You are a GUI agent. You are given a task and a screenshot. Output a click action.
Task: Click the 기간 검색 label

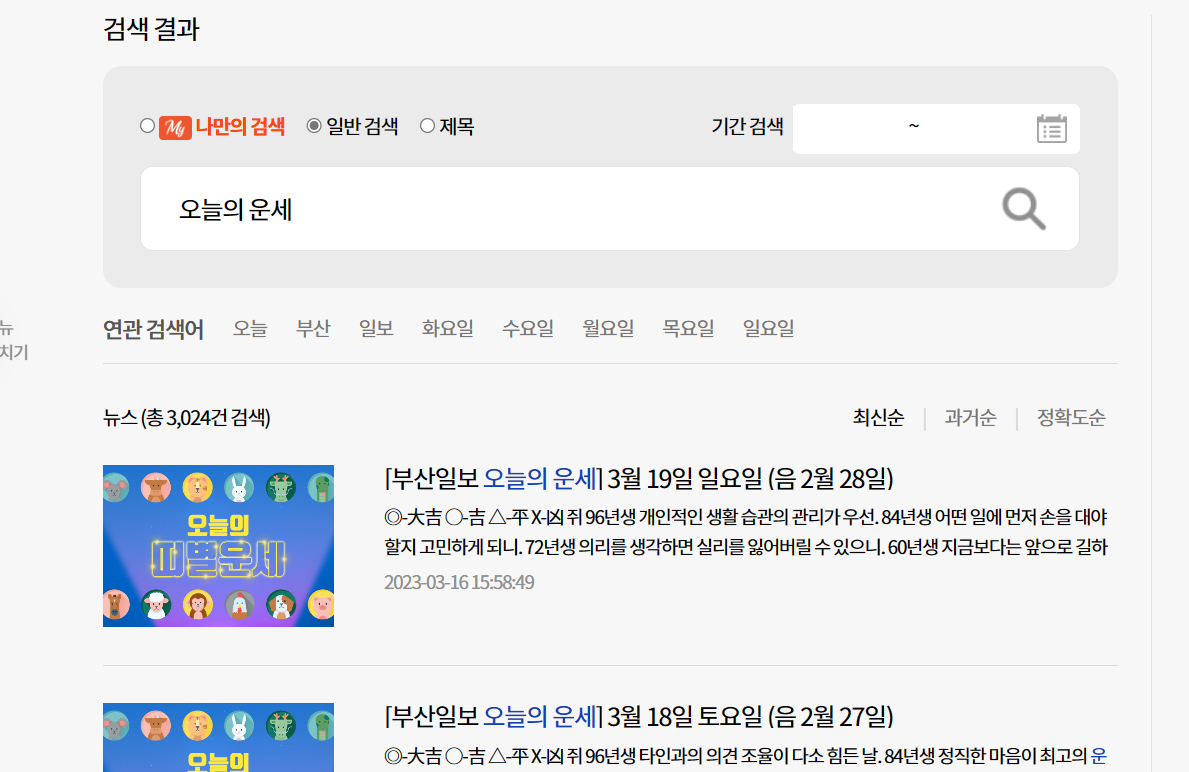pyautogui.click(x=747, y=127)
